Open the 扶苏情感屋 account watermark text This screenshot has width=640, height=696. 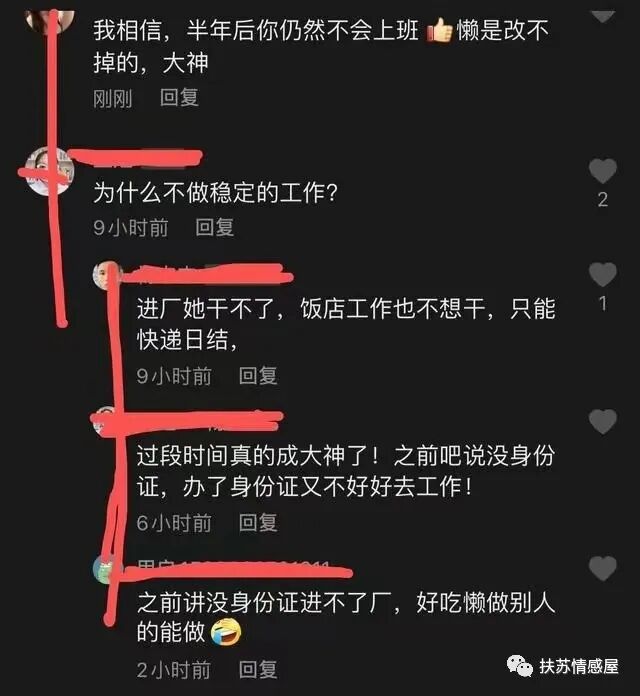pyautogui.click(x=579, y=666)
